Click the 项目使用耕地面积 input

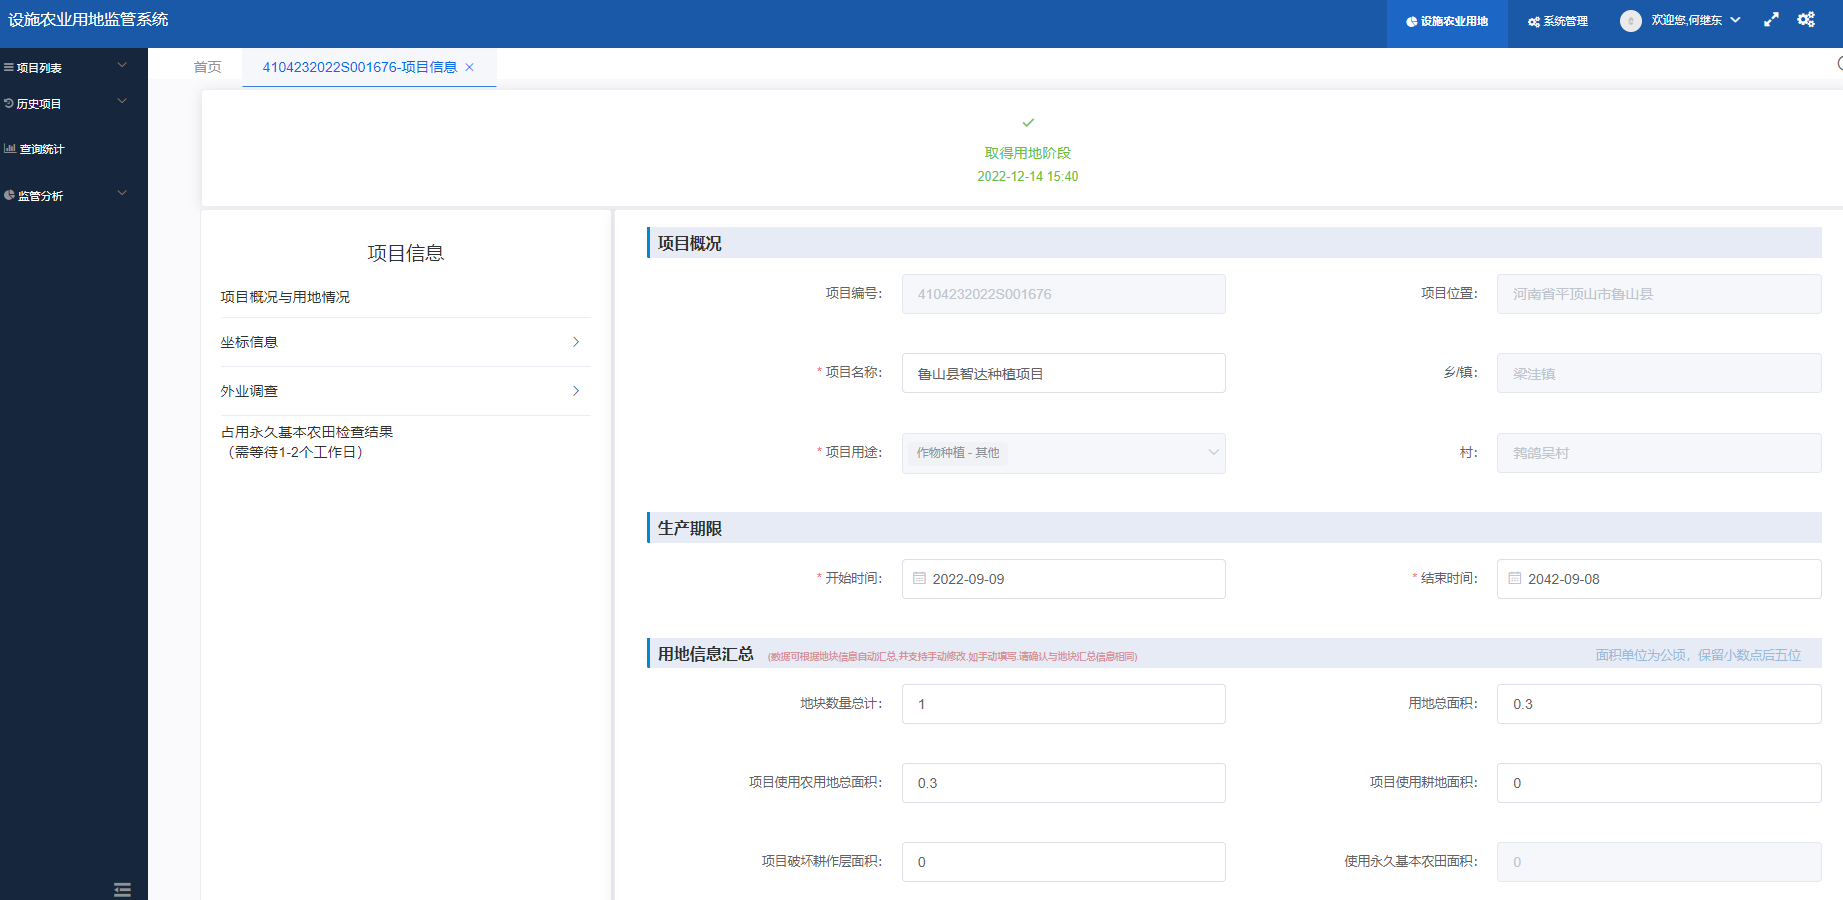[x=1659, y=783]
